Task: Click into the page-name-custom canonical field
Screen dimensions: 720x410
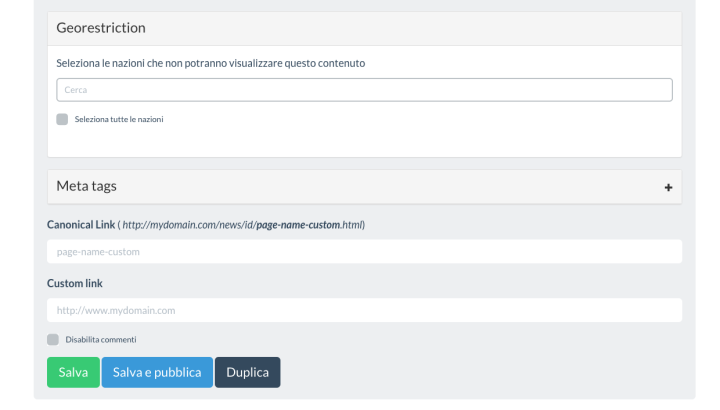Action: pyautogui.click(x=364, y=252)
